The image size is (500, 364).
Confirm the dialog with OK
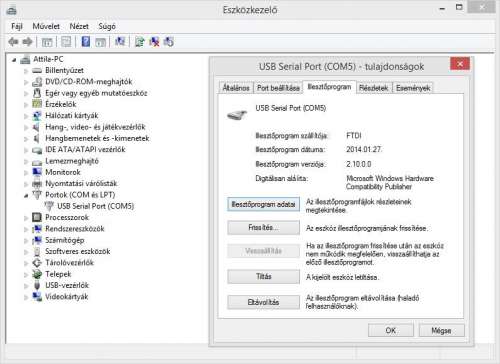coord(391,330)
